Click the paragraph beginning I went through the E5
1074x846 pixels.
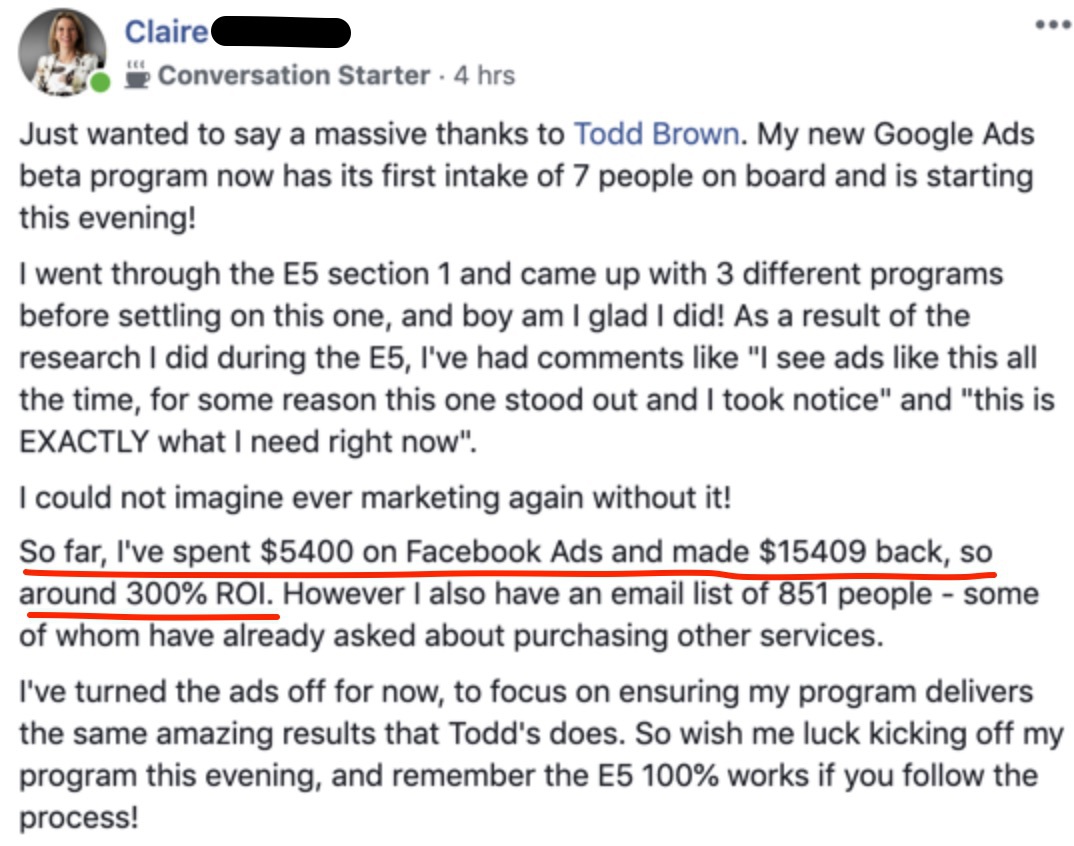(x=536, y=358)
